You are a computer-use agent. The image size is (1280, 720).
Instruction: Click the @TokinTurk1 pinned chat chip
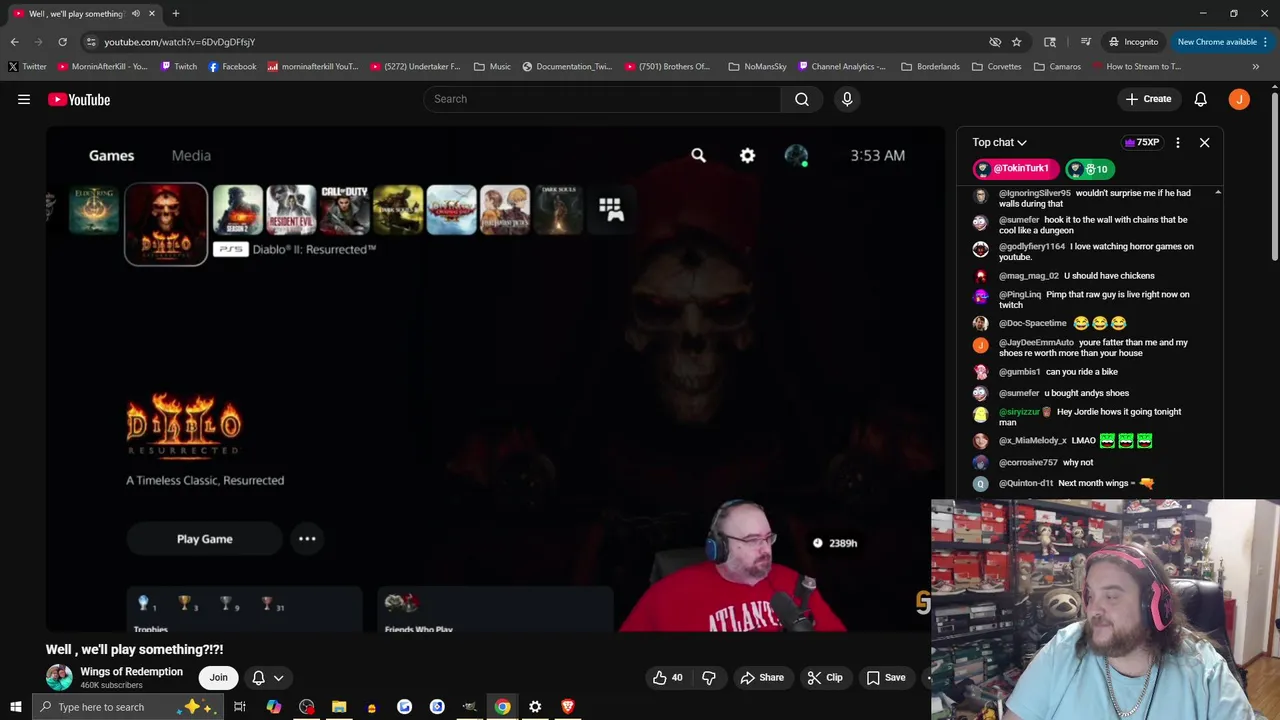[1014, 169]
